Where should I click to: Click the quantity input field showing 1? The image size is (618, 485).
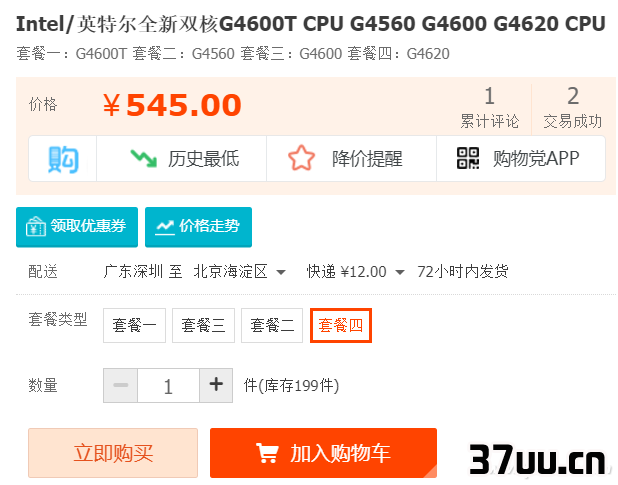coord(168,386)
